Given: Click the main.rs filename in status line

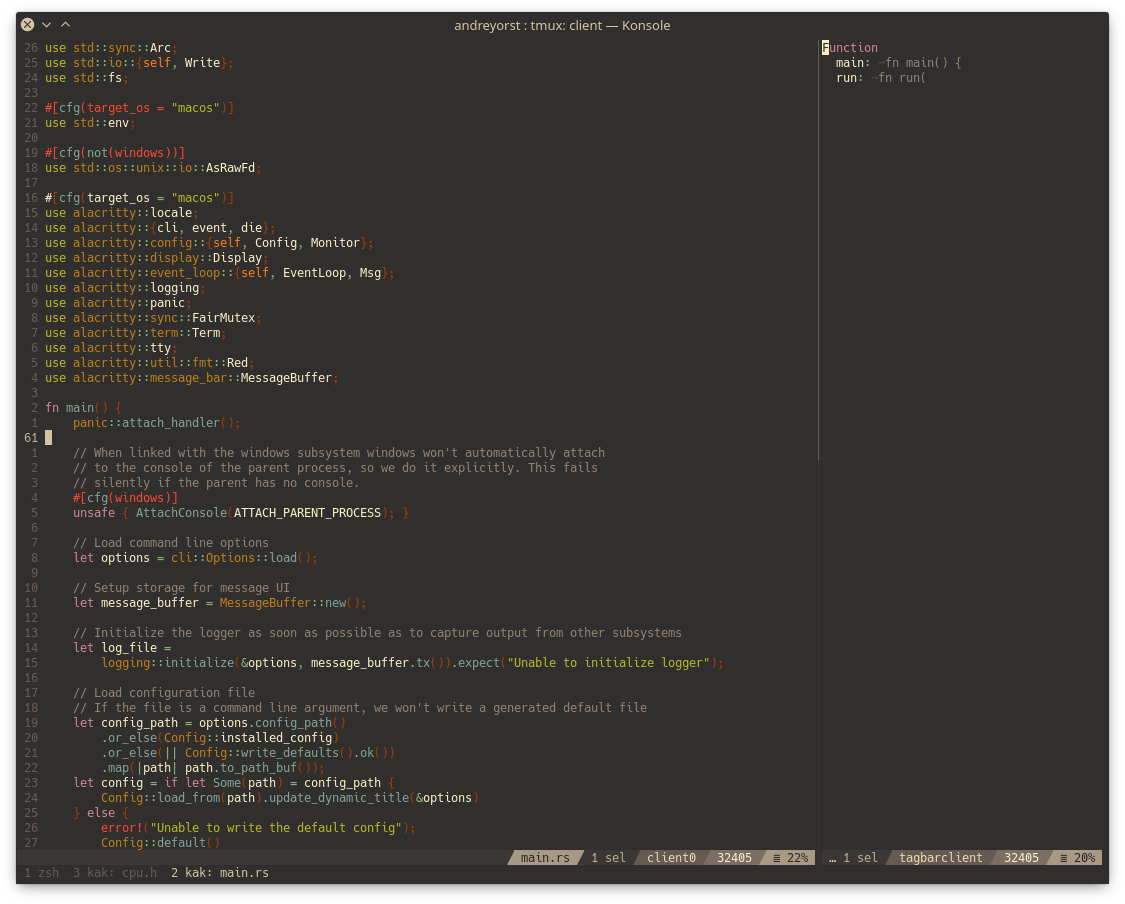Looking at the screenshot, I should click(x=545, y=857).
